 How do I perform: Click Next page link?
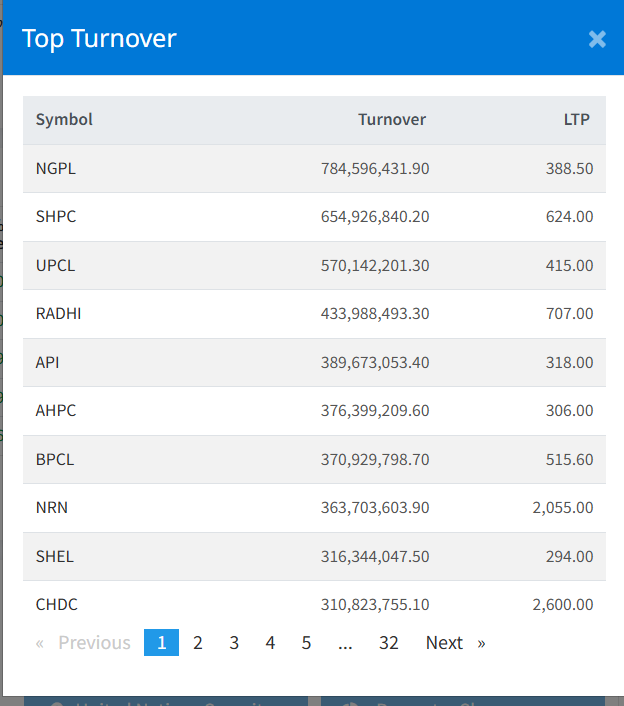pyautogui.click(x=445, y=643)
